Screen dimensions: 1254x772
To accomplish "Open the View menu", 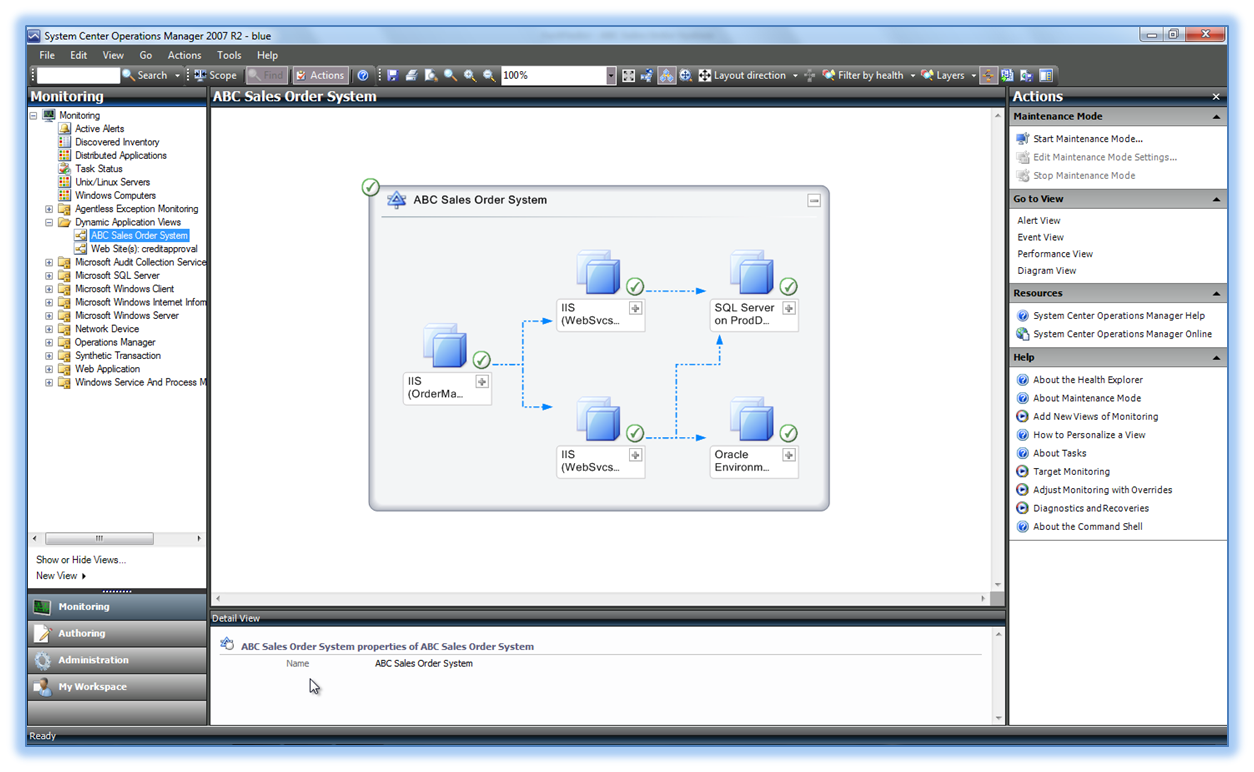I will tap(113, 55).
